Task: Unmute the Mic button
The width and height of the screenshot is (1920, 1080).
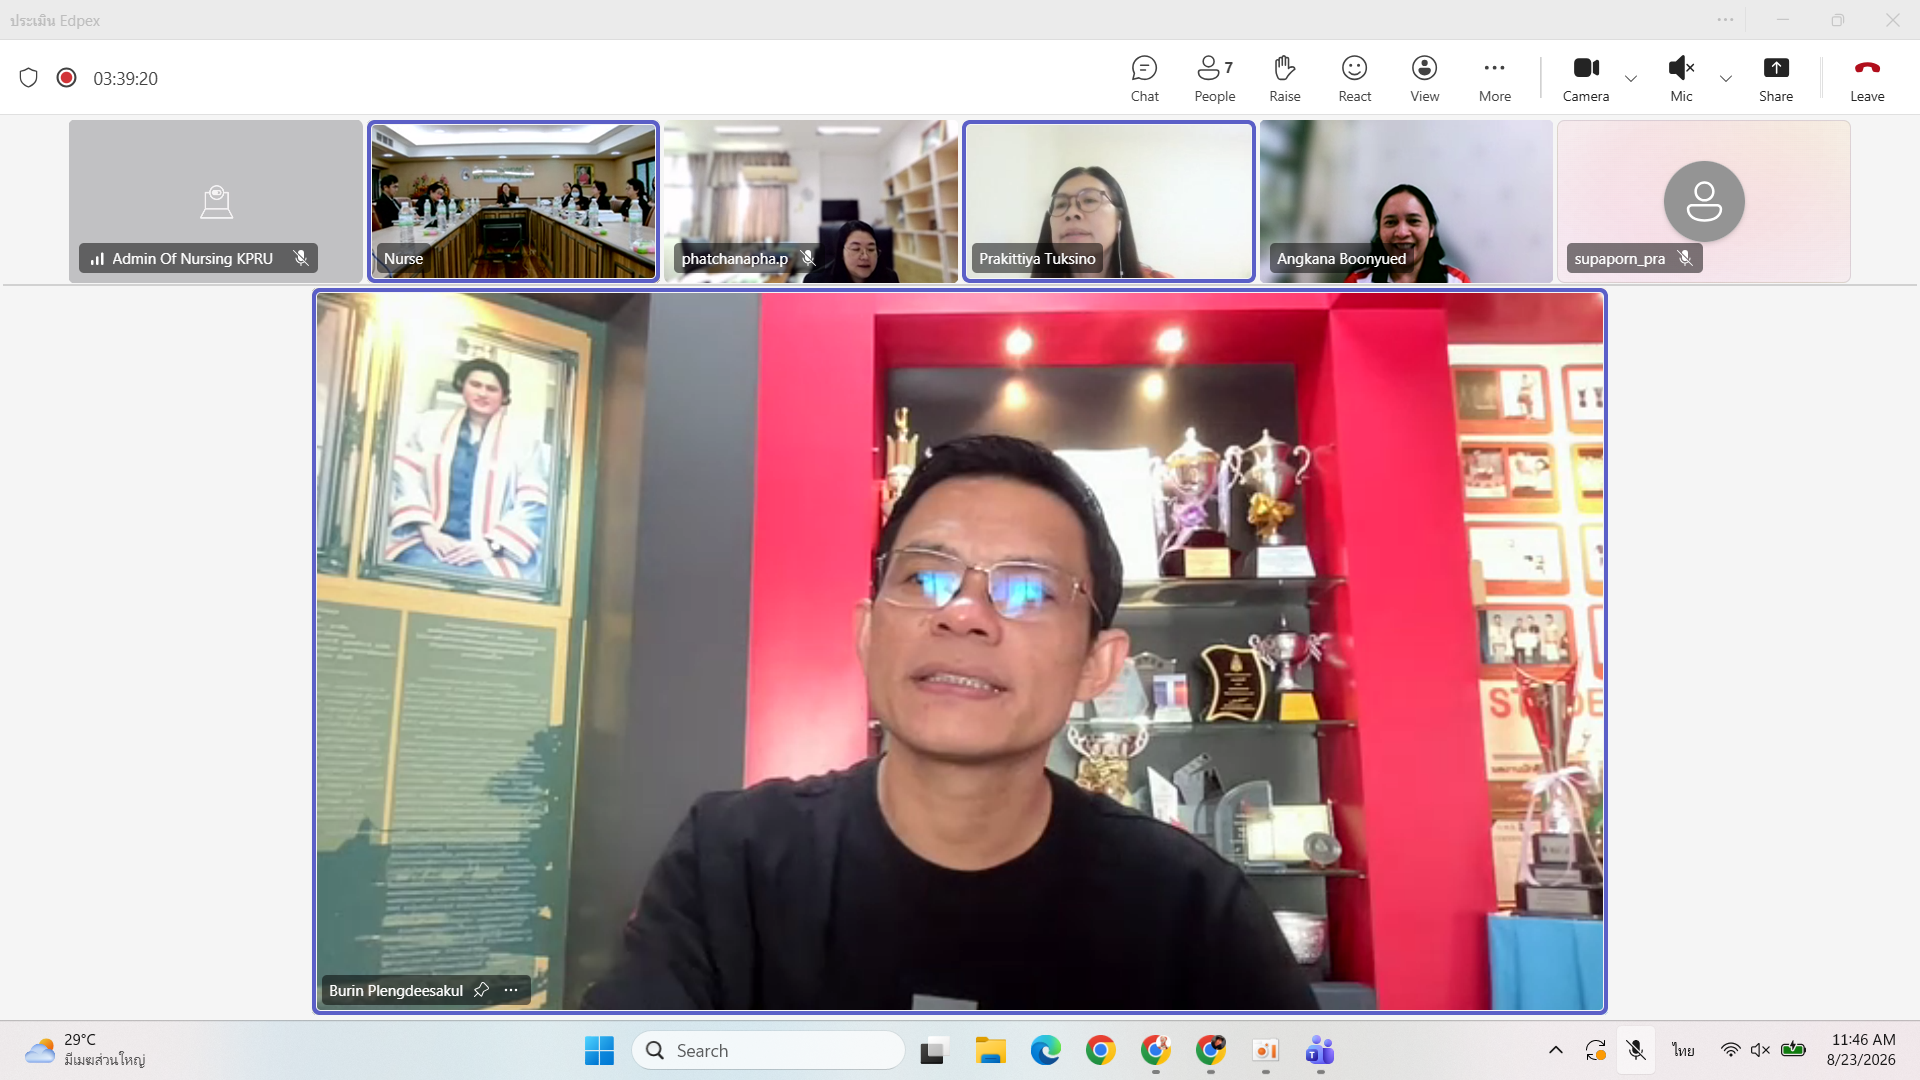Action: (x=1681, y=78)
